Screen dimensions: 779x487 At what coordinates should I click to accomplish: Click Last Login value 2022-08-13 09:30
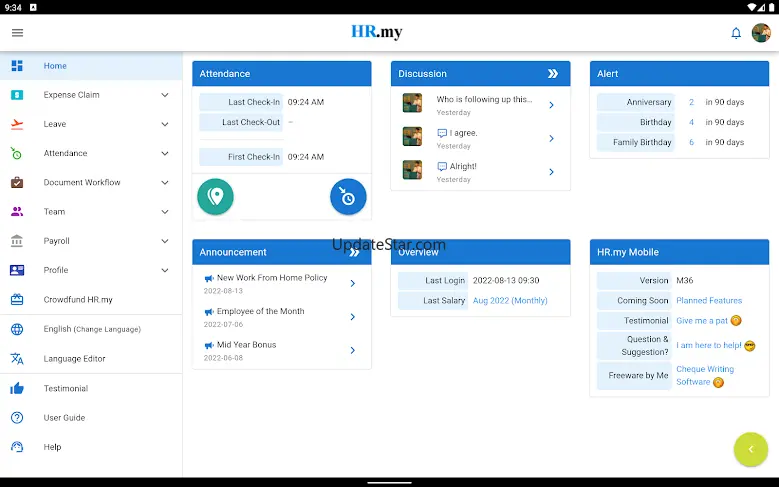(x=506, y=280)
